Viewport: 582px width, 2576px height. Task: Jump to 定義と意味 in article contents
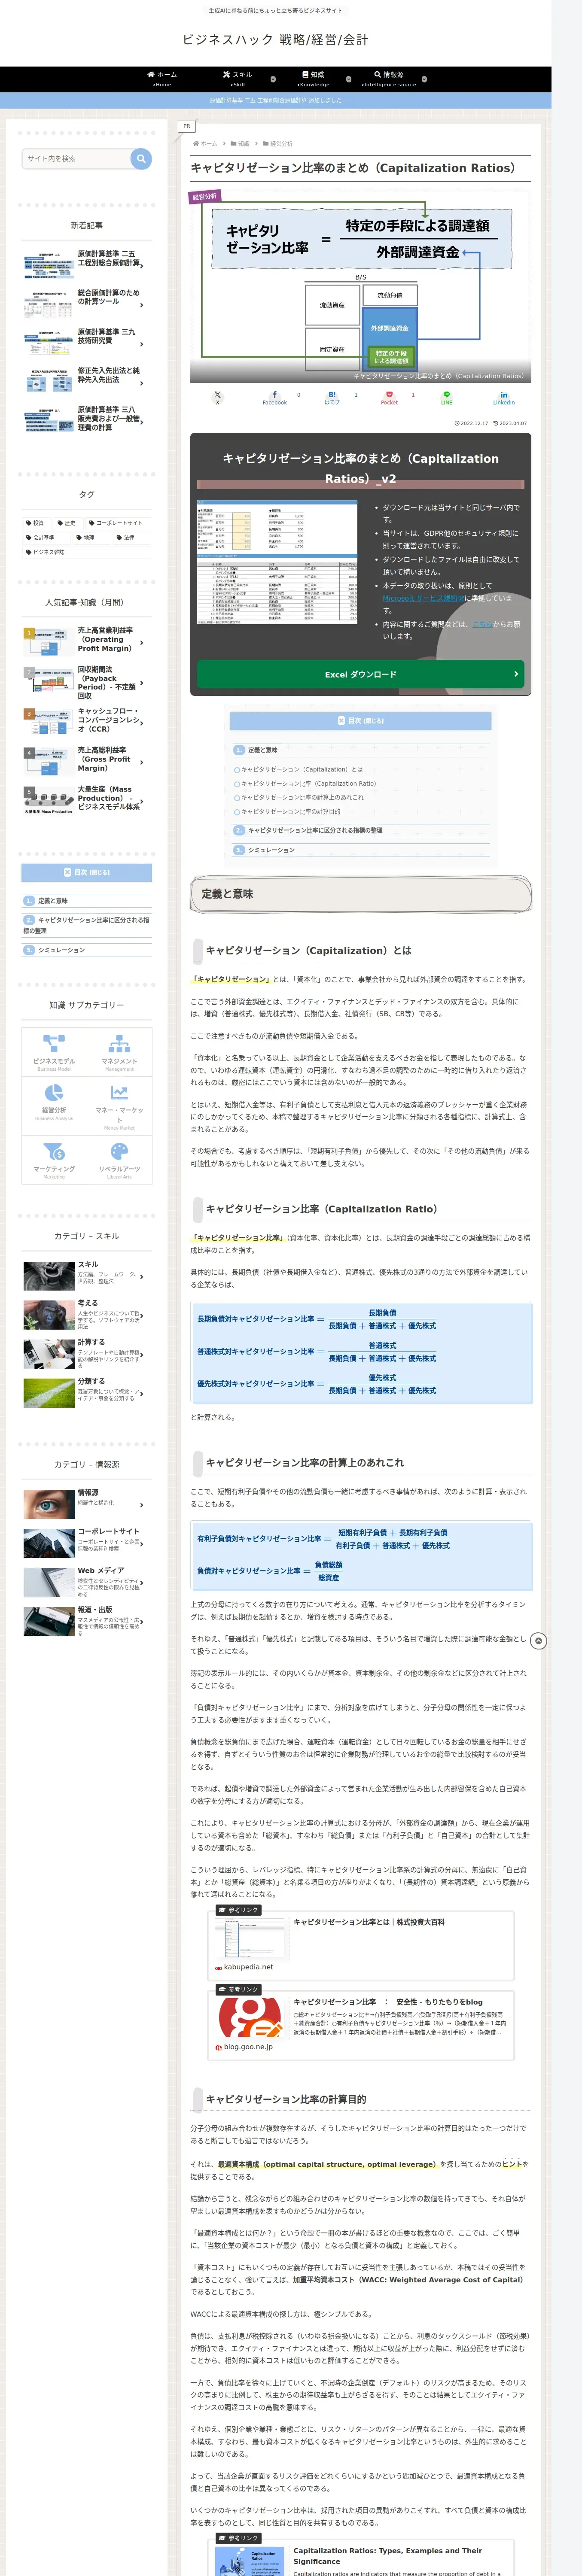[262, 750]
